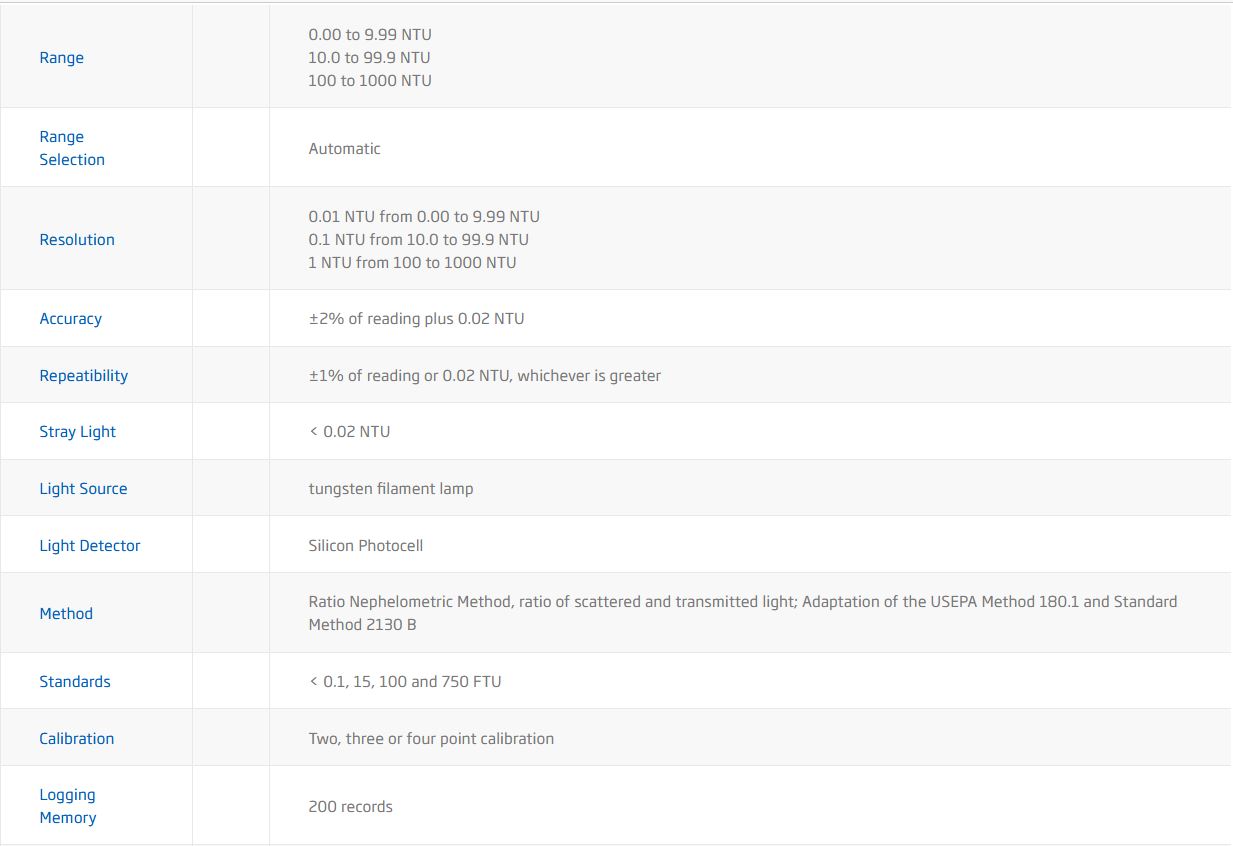1233x846 pixels.
Task: Click 'Two, three or four point calibration'
Action: pyautogui.click(x=431, y=739)
